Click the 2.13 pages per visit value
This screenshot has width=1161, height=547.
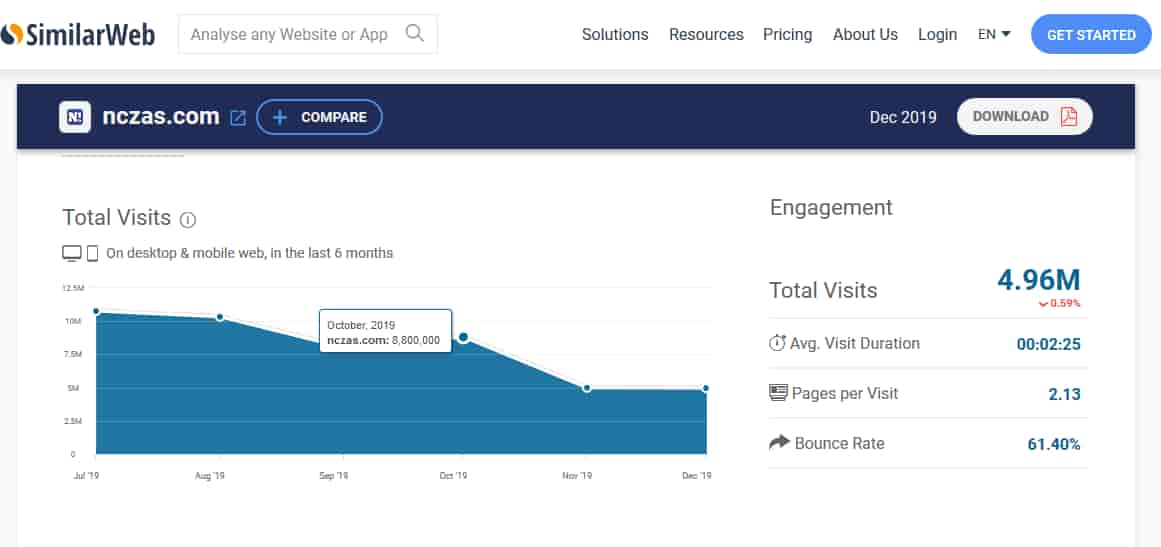tap(1064, 394)
